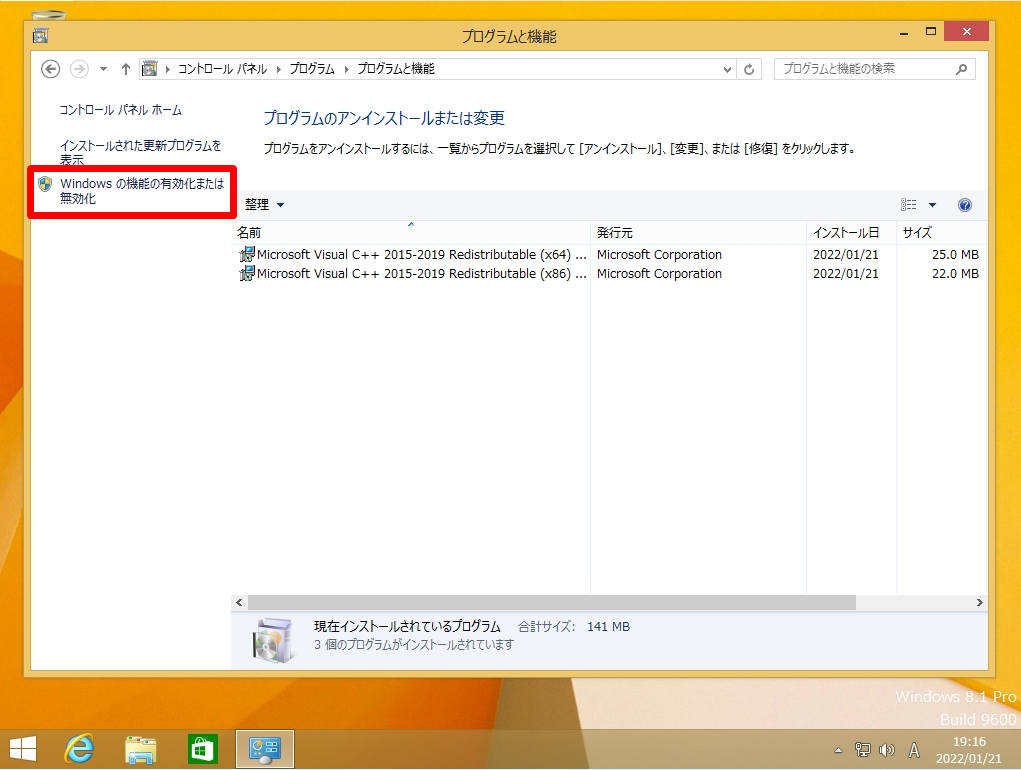
Task: Go up one level with the Up arrow
Action: pyautogui.click(x=126, y=69)
